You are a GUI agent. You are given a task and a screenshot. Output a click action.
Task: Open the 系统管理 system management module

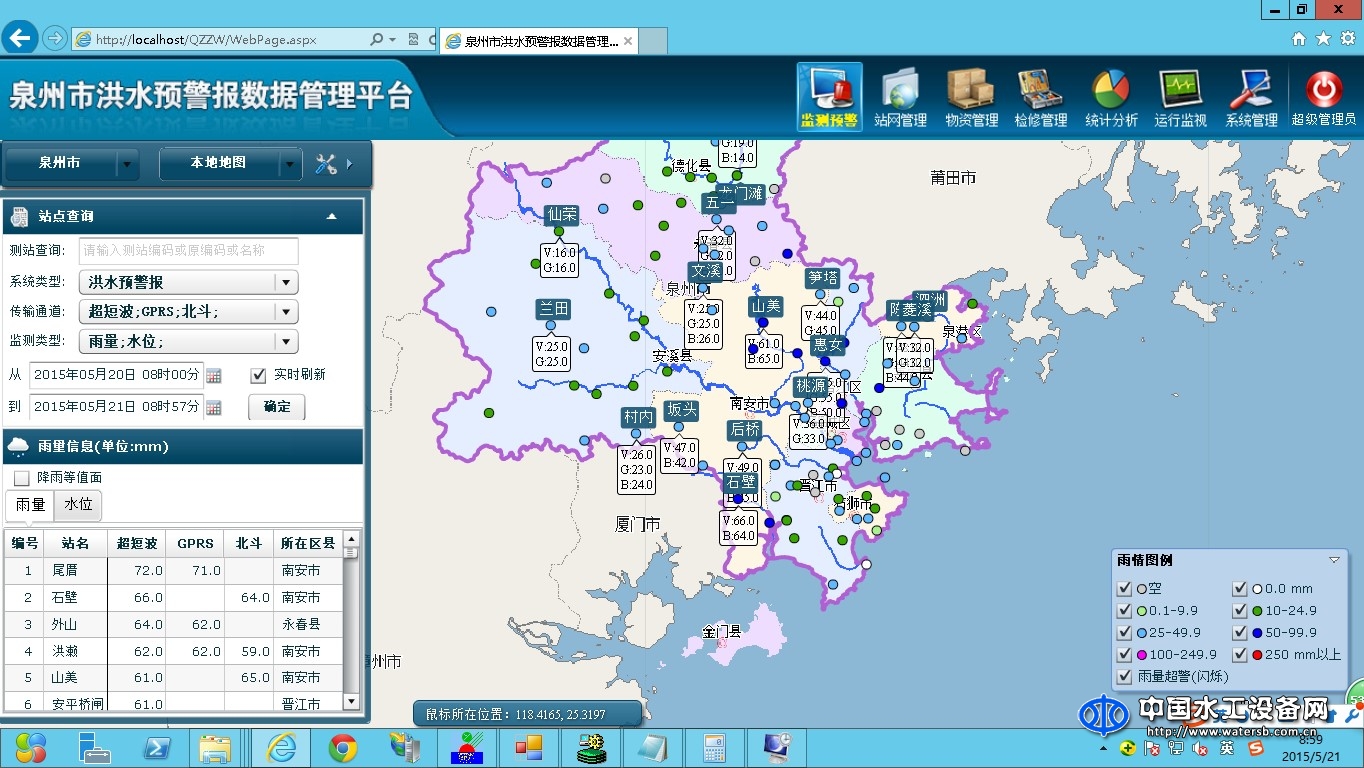click(x=1251, y=96)
